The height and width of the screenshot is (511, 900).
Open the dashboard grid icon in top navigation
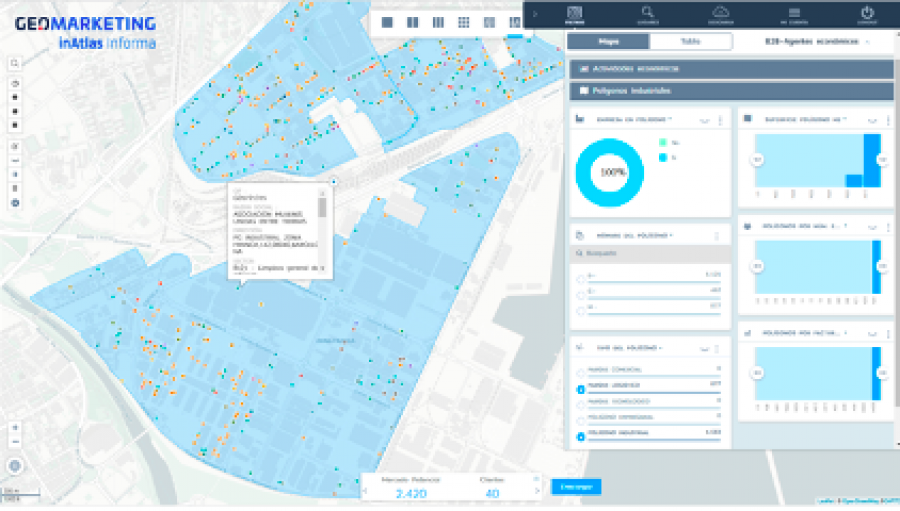[x=575, y=14]
